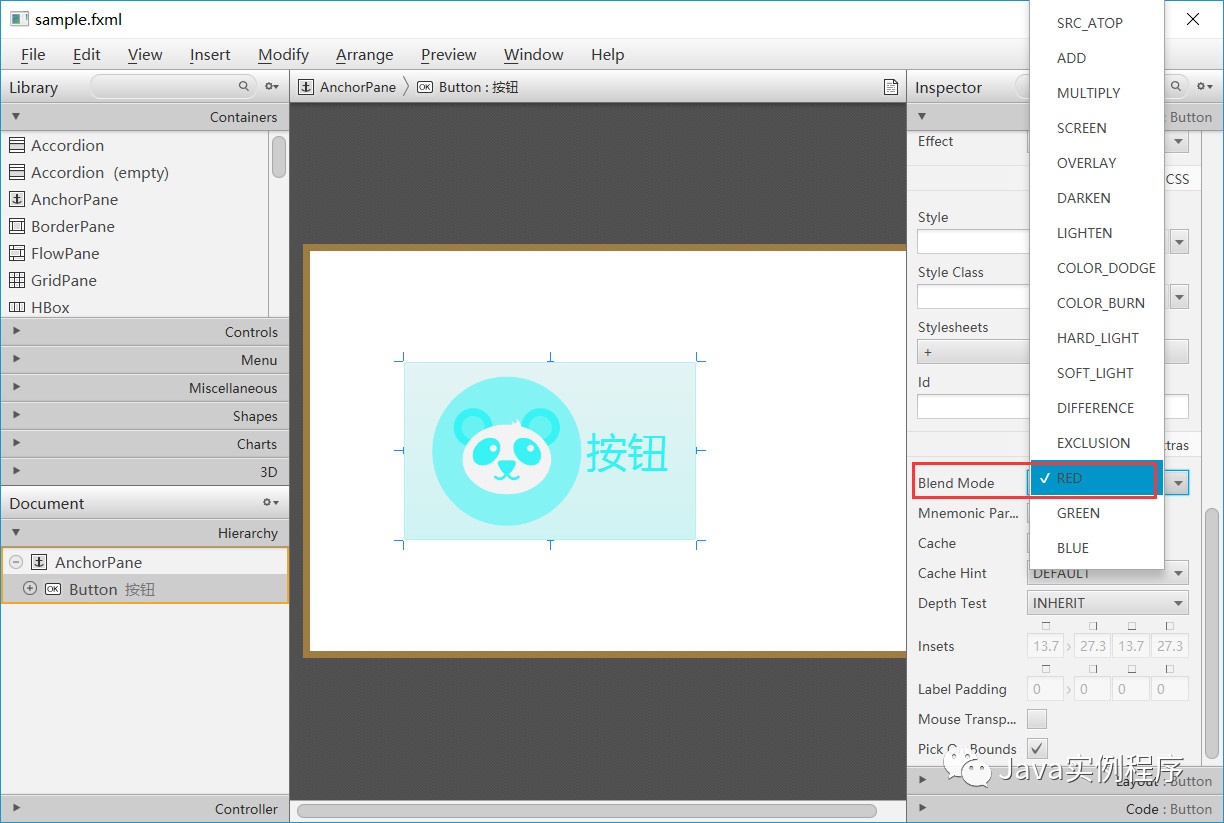Open the Modify menu
1224x823 pixels.
(283, 55)
